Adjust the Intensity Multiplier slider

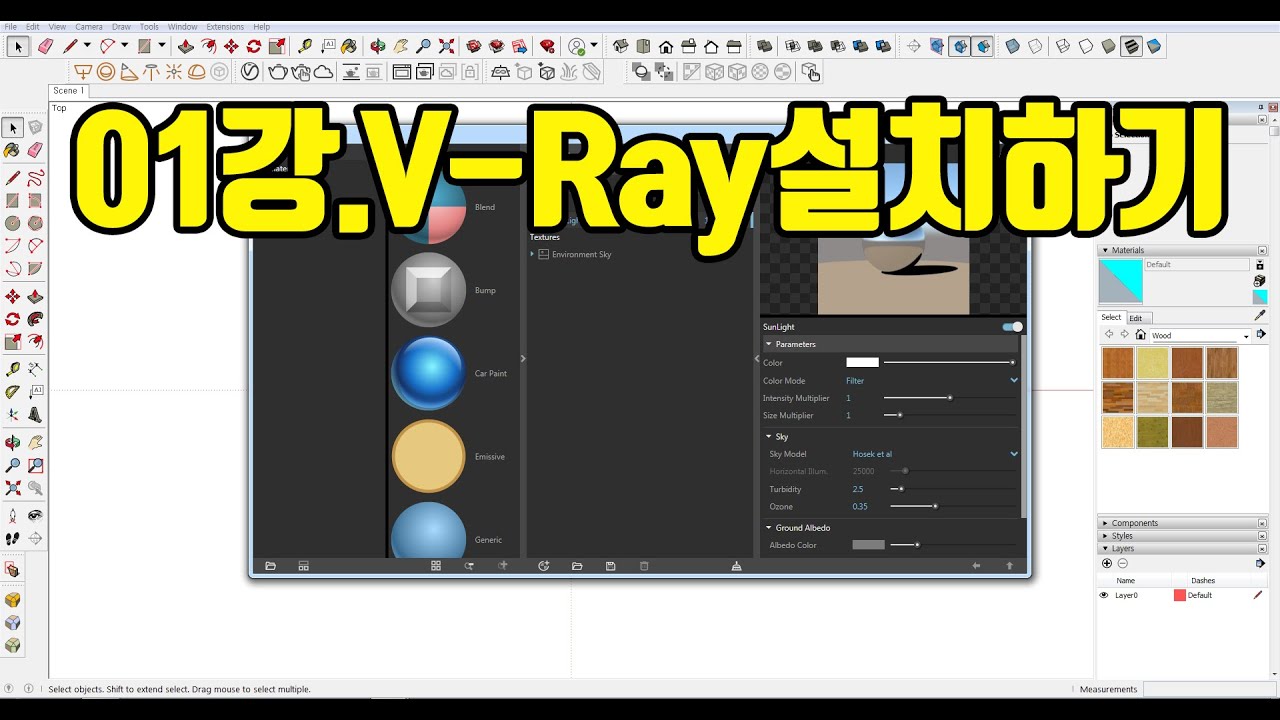[x=949, y=398]
